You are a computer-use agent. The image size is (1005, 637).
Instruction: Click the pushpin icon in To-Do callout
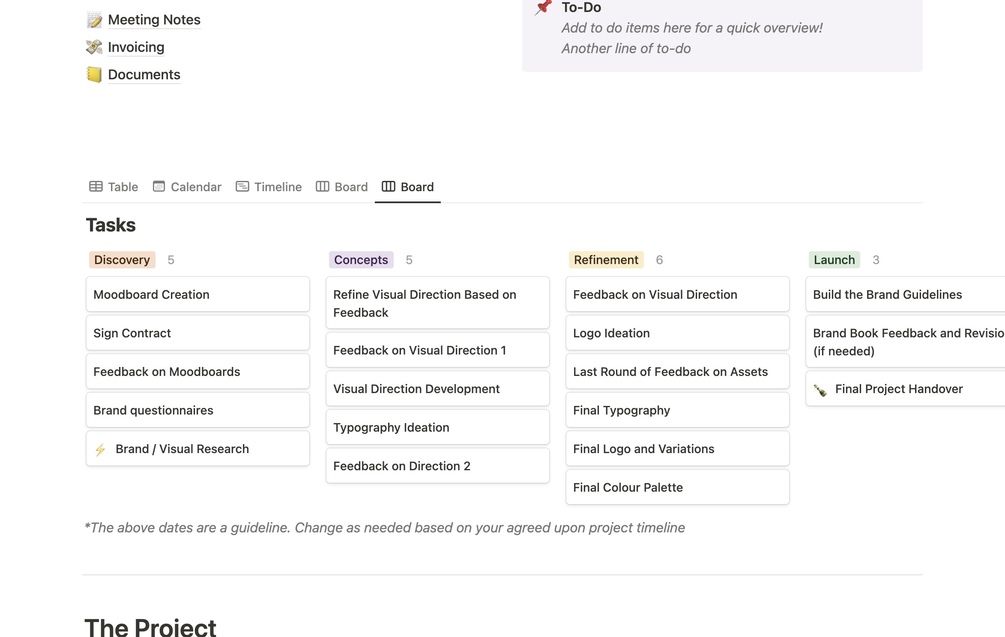[543, 8]
